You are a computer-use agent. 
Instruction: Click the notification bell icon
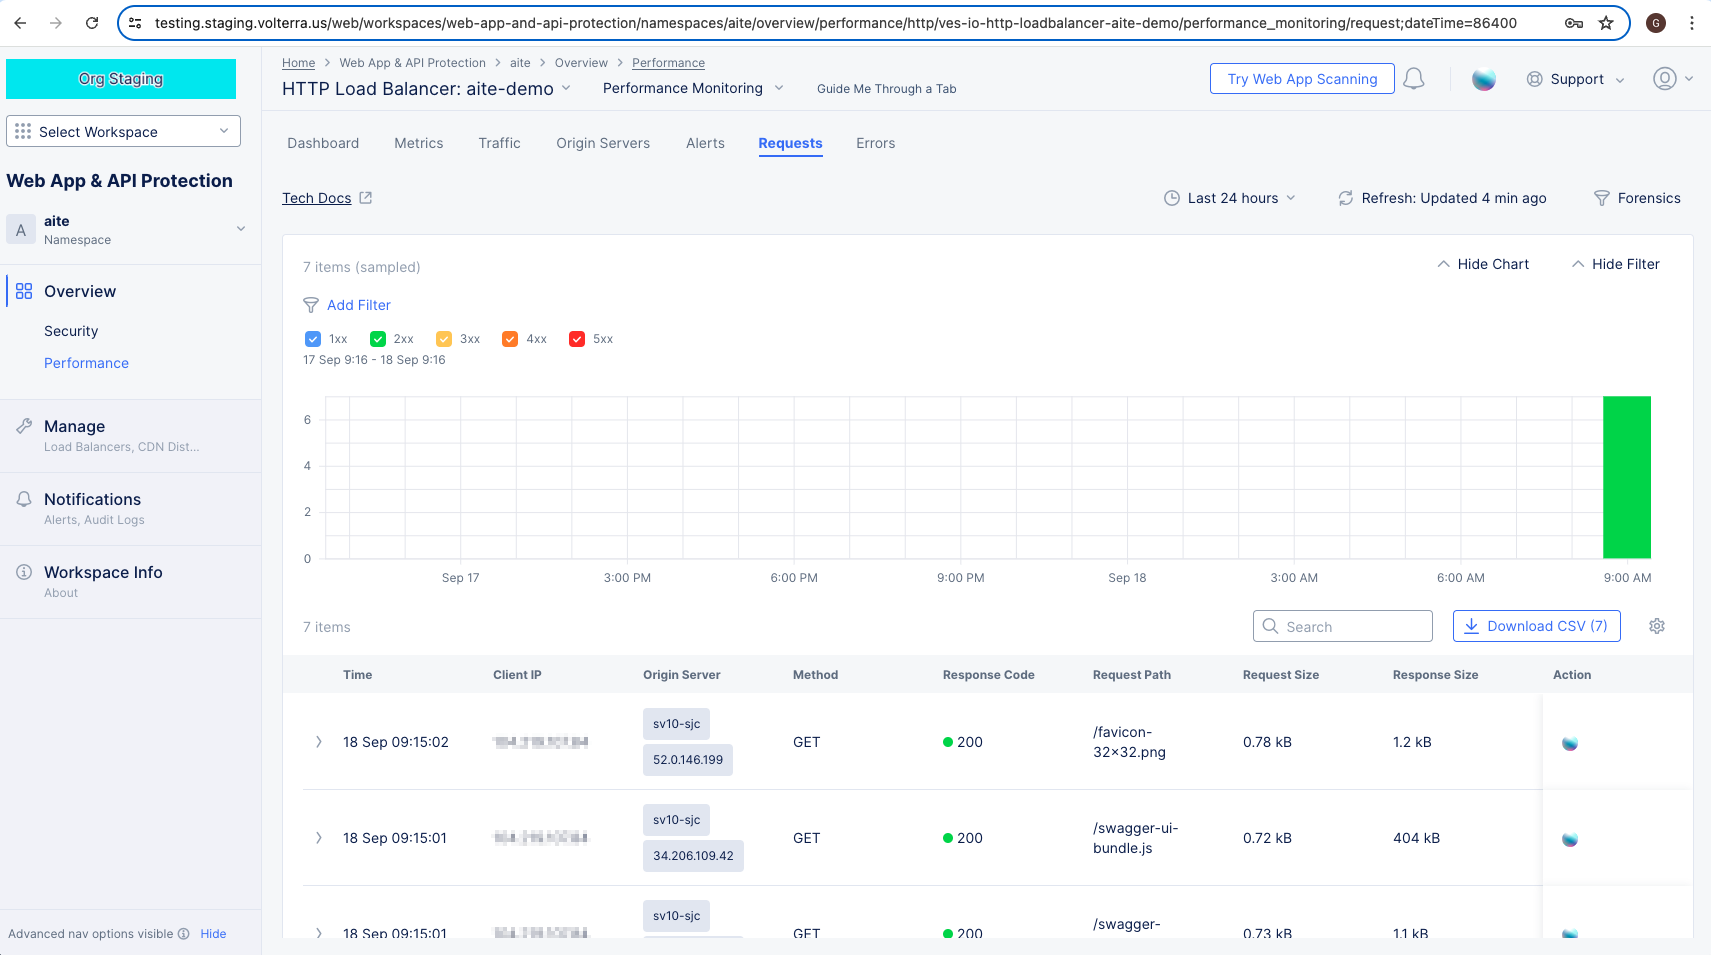(x=1414, y=79)
